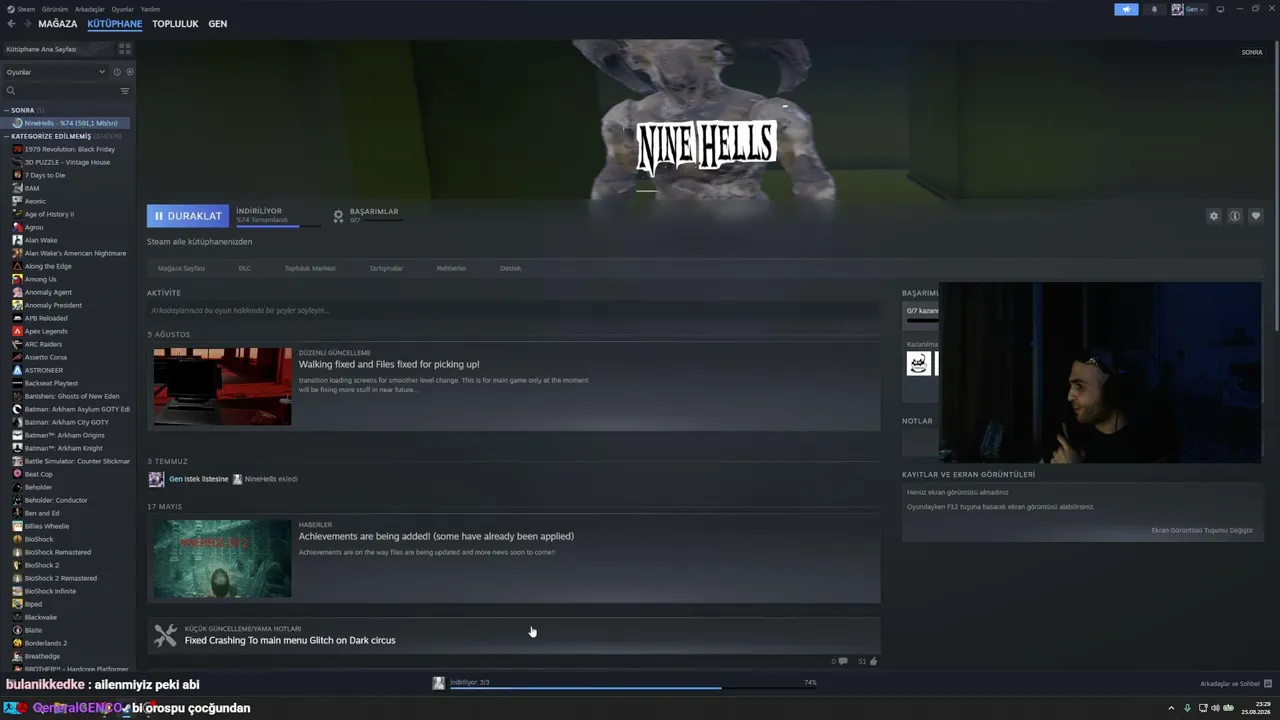This screenshot has width=1280, height=720.
Task: Open the Topluluk Merkezi link
Action: click(x=310, y=268)
